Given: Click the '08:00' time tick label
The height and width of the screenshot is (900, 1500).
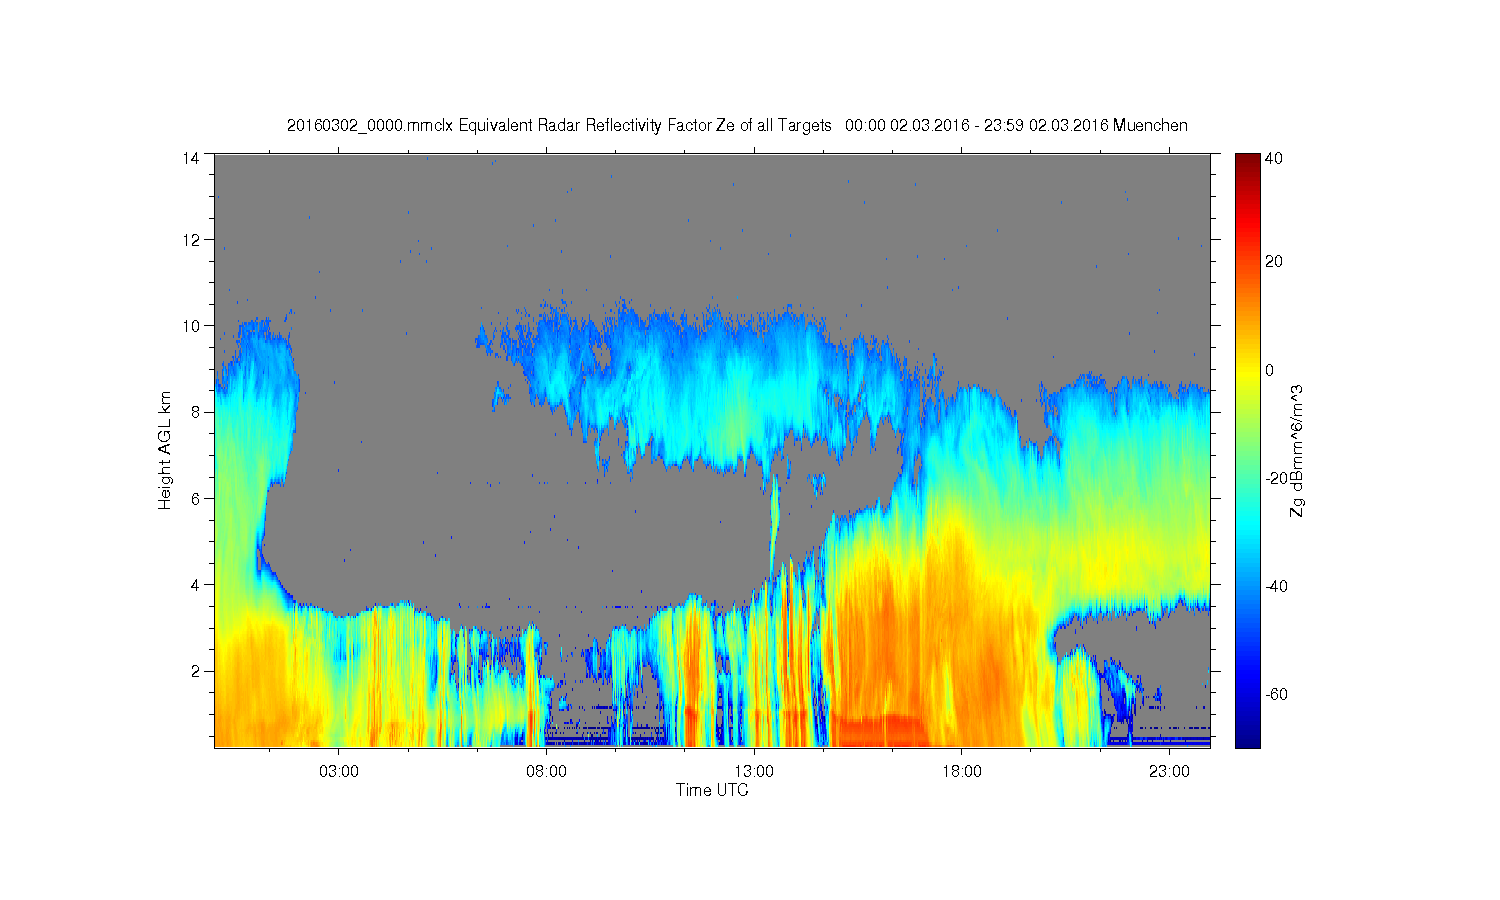Looking at the screenshot, I should pyautogui.click(x=547, y=771).
